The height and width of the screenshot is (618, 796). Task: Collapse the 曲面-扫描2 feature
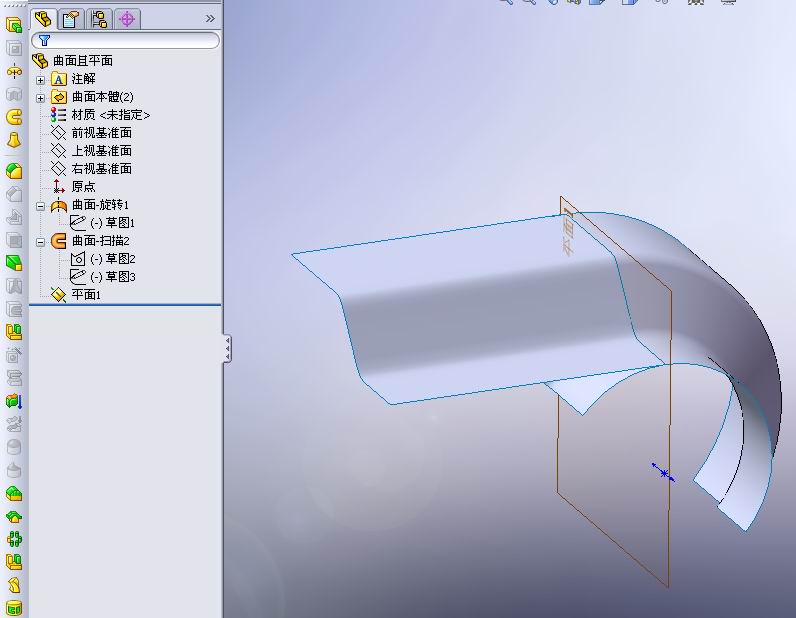click(x=41, y=242)
